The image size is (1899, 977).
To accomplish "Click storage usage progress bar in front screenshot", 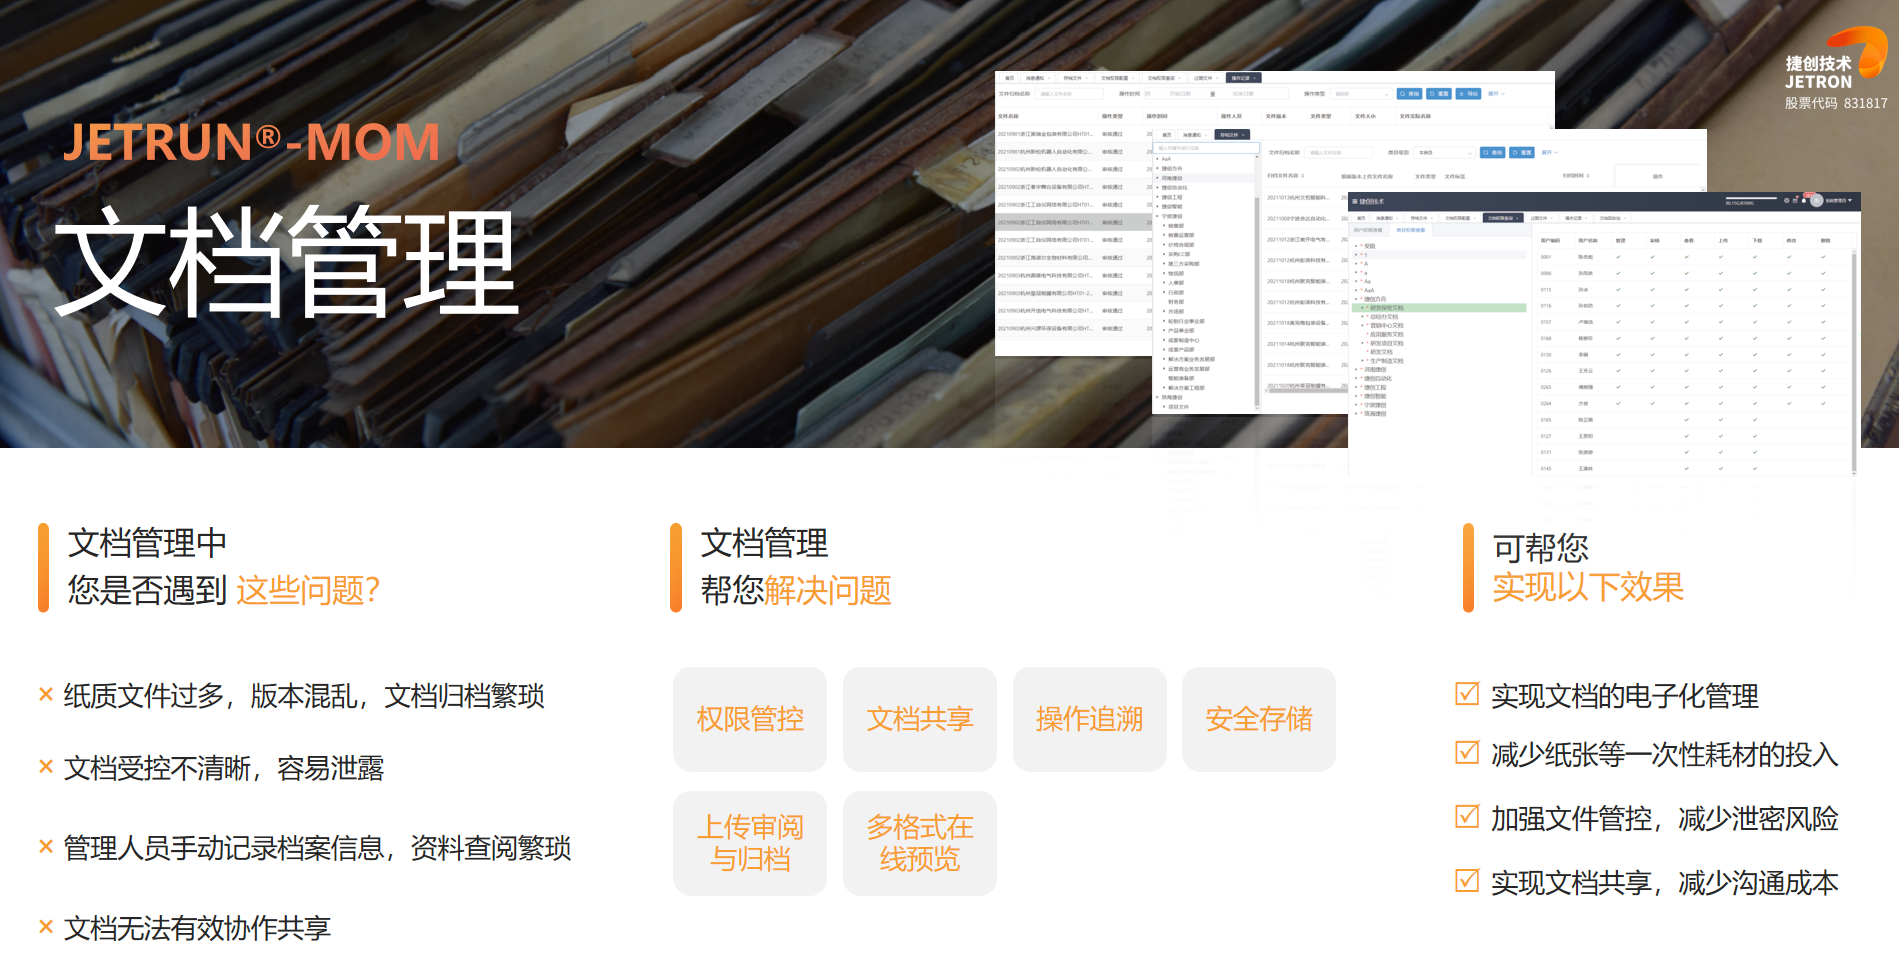I will click(1751, 198).
